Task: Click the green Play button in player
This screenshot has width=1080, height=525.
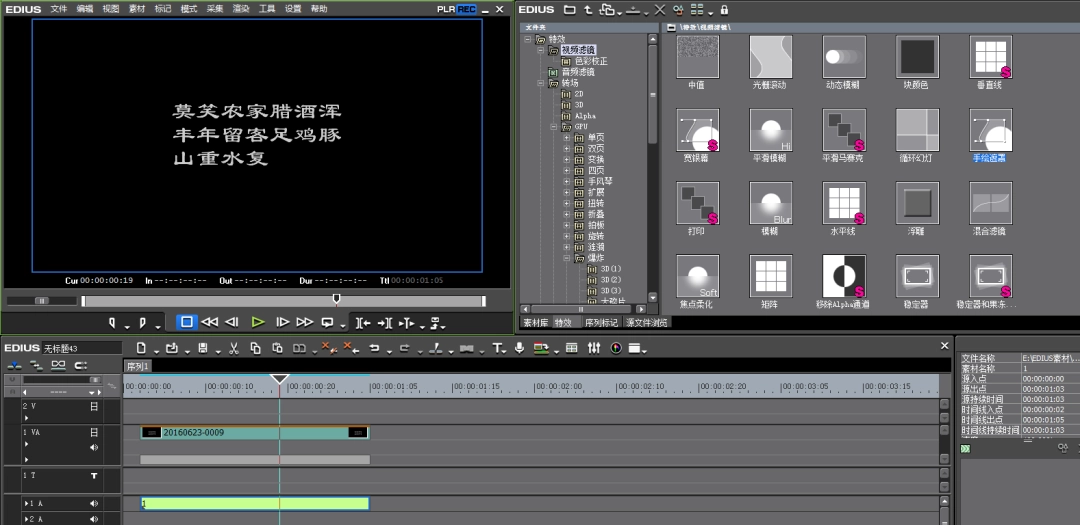Action: [x=258, y=322]
